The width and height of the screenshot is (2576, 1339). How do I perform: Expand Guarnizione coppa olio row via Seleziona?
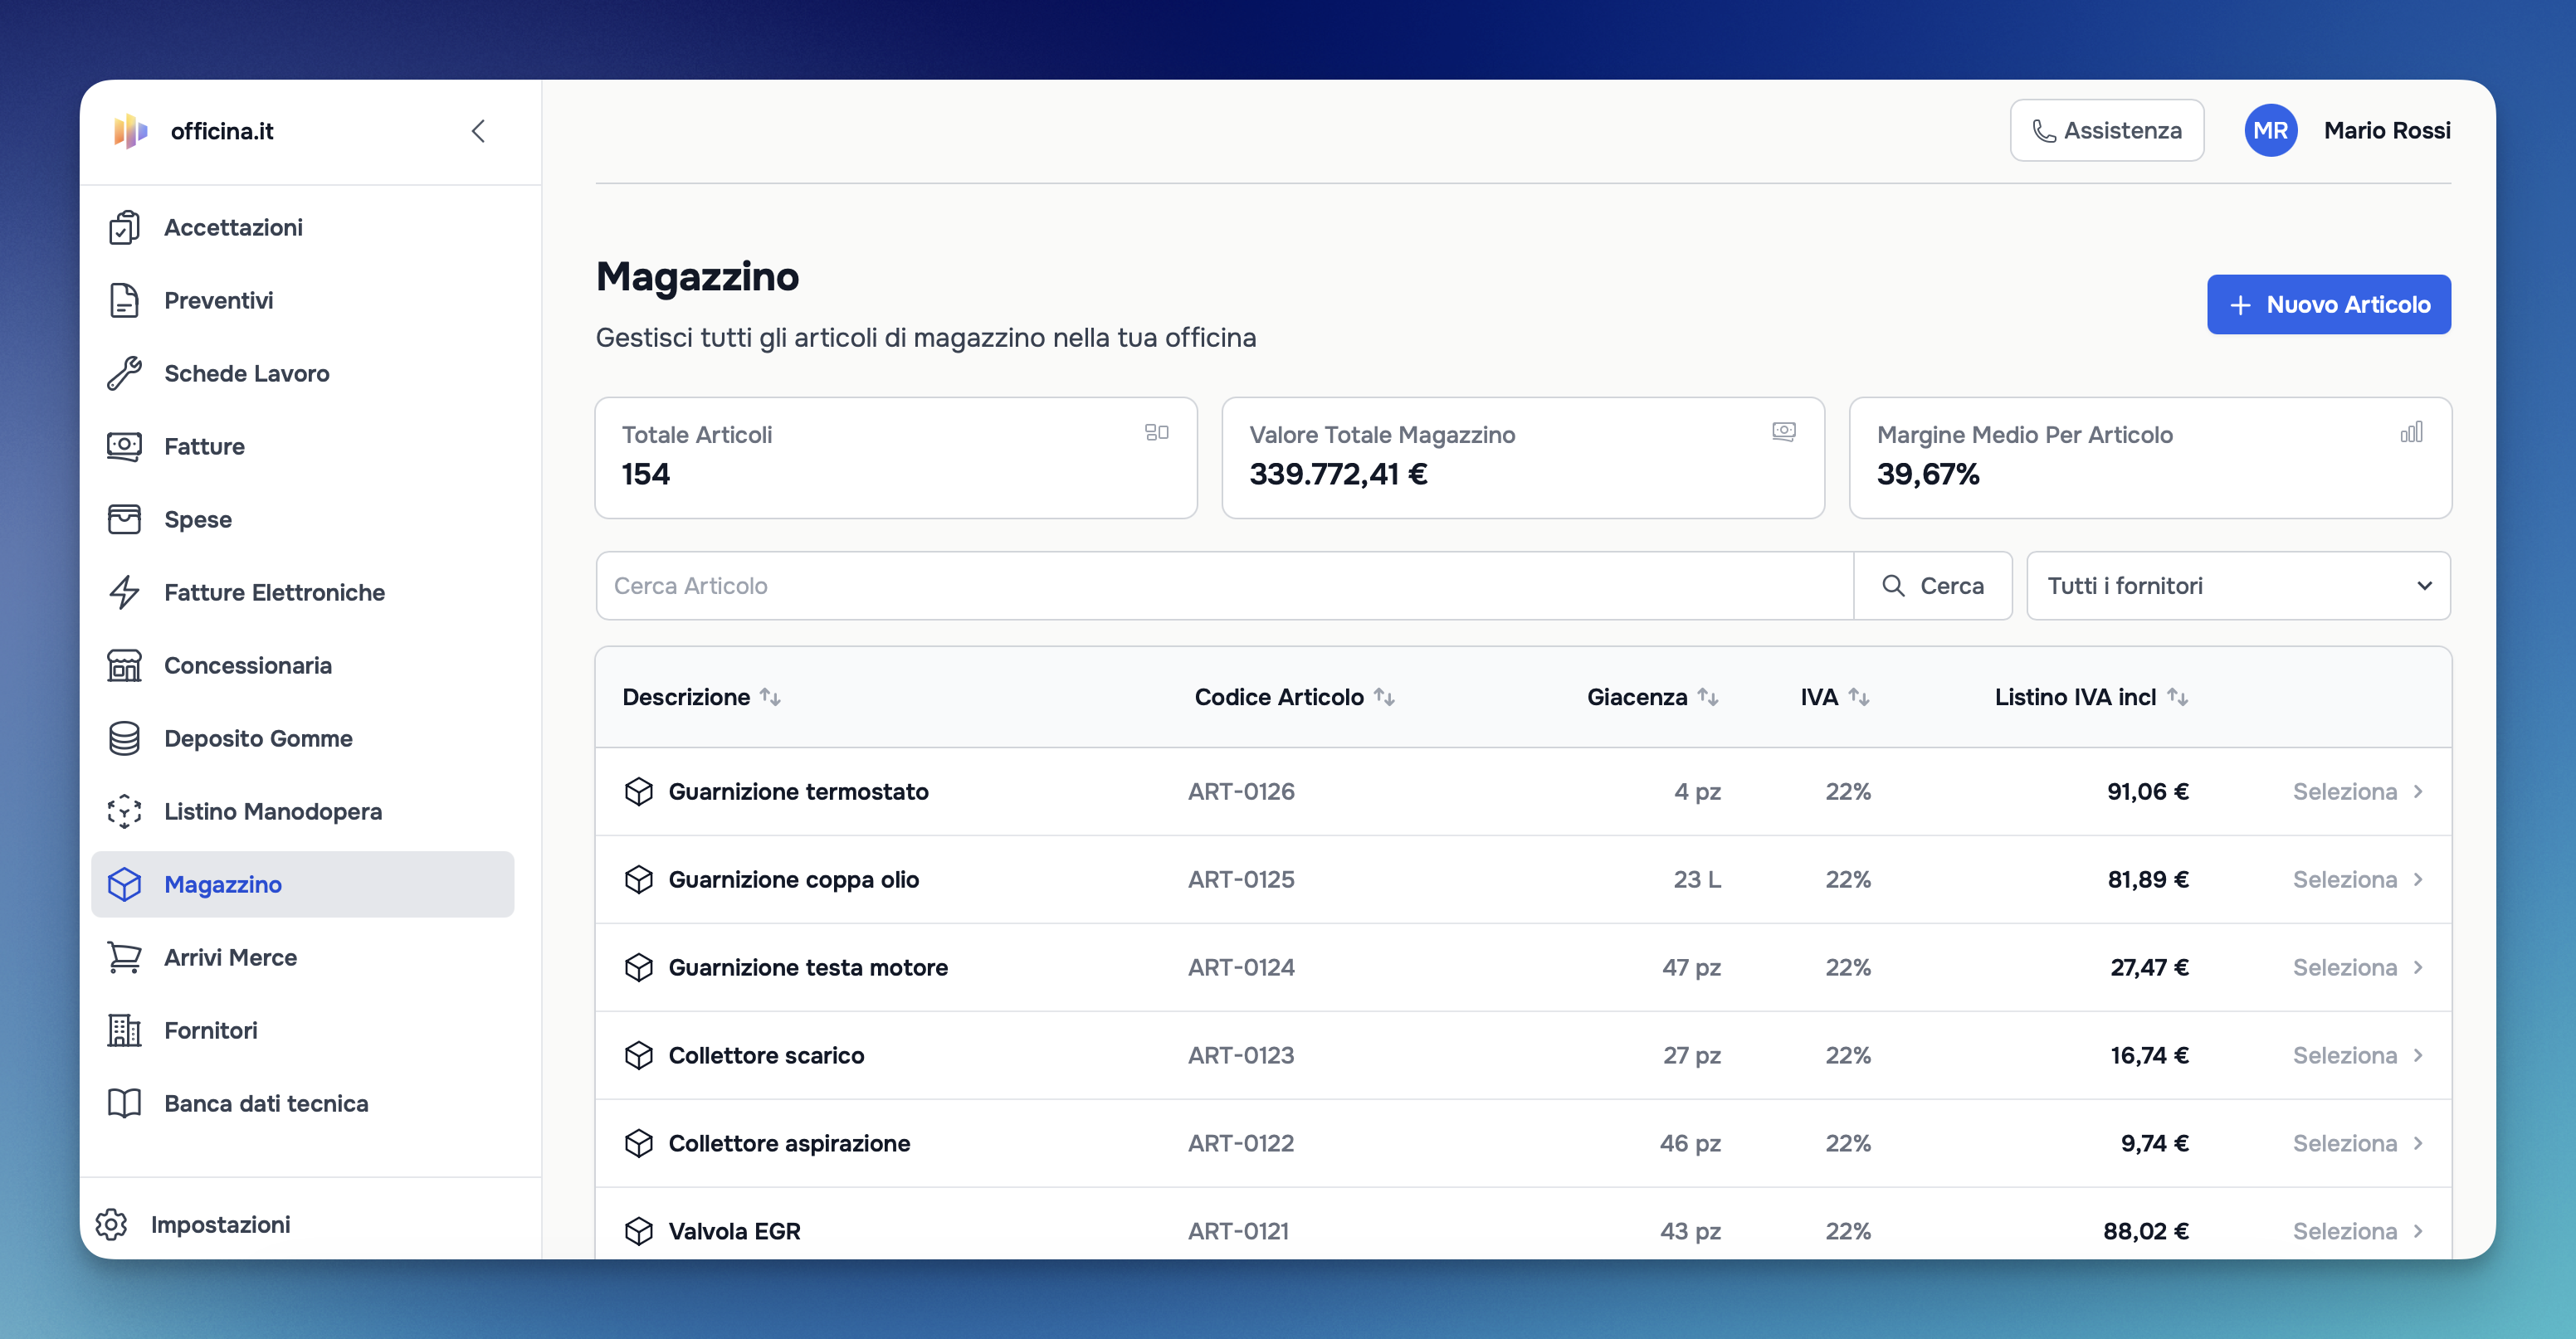[2356, 880]
